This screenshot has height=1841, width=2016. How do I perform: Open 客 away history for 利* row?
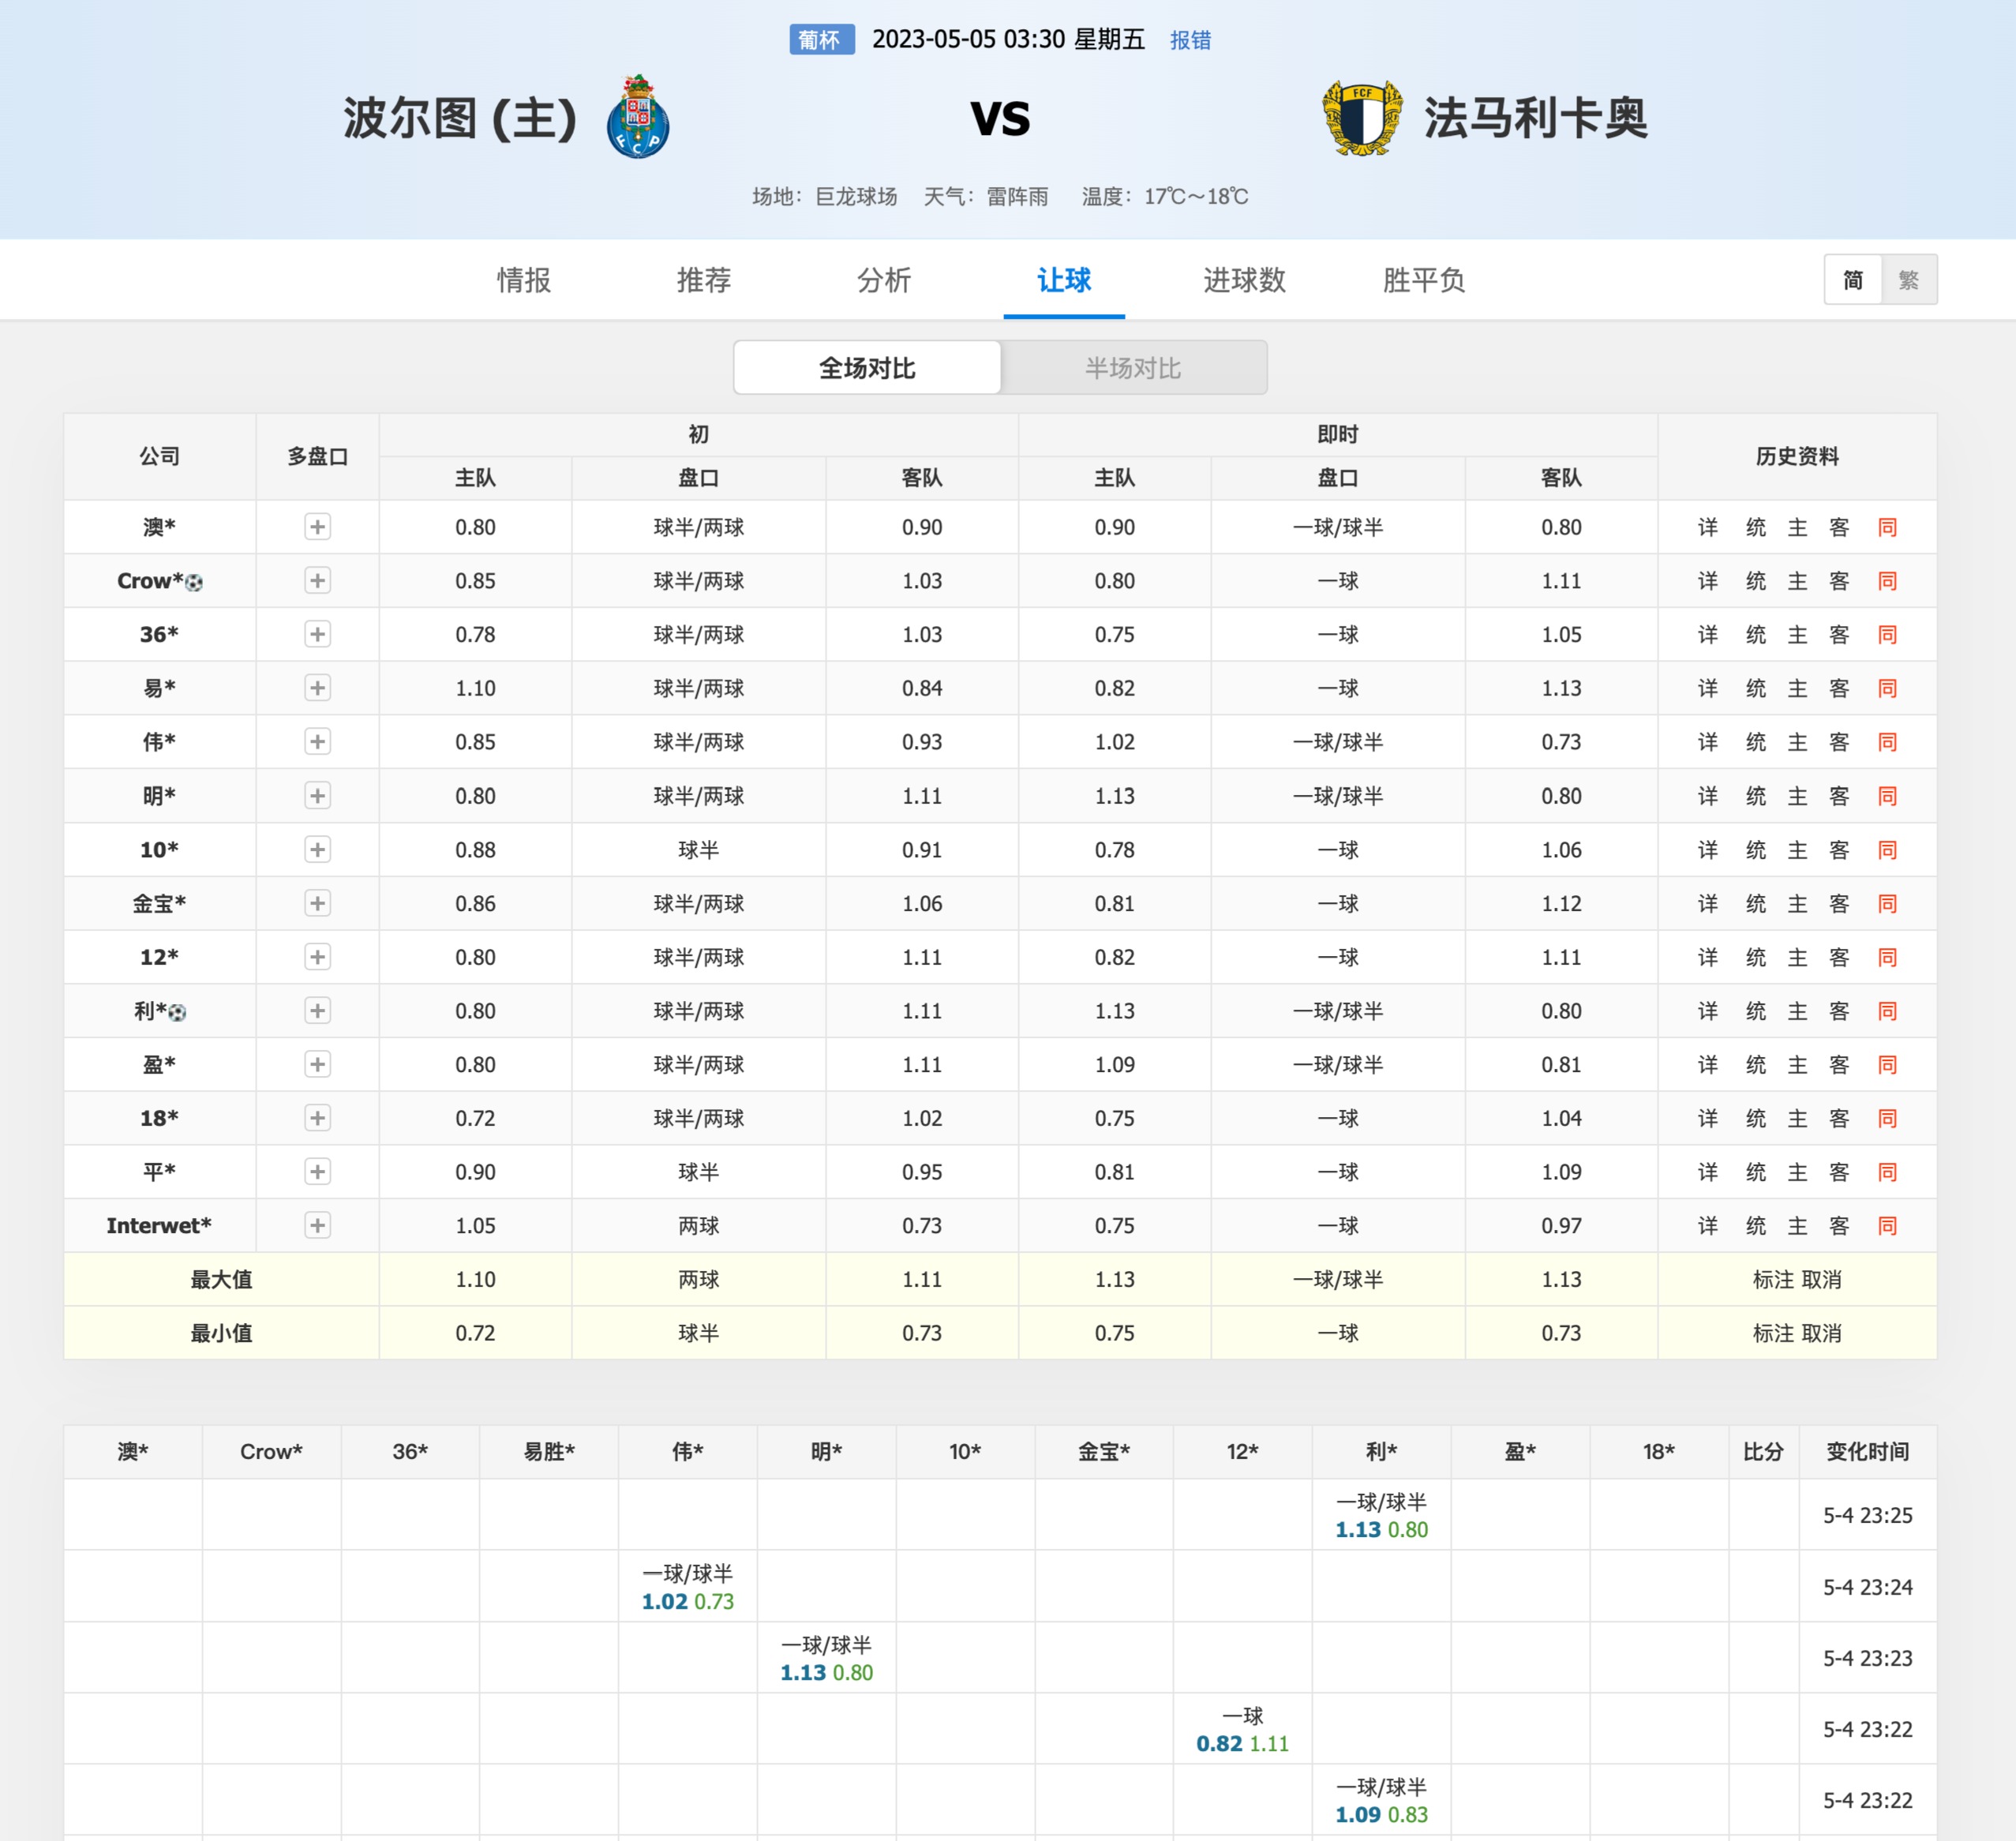[1839, 1011]
